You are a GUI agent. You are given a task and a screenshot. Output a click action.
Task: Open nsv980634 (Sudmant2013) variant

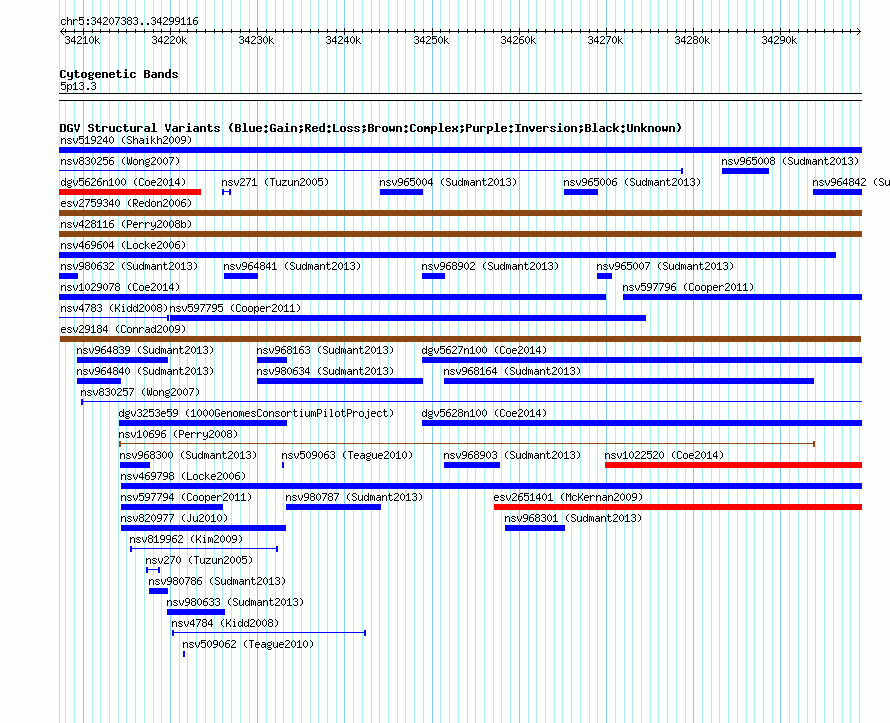(325, 371)
